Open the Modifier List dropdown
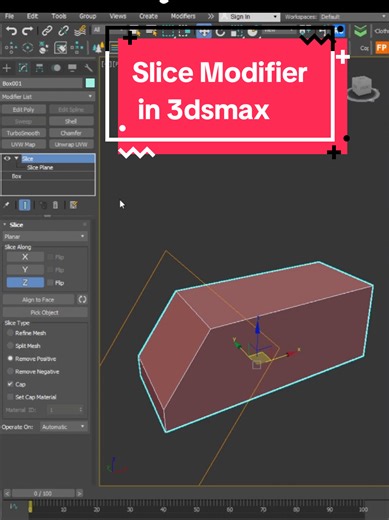Viewport: 389px width, 520px height. 48,96
